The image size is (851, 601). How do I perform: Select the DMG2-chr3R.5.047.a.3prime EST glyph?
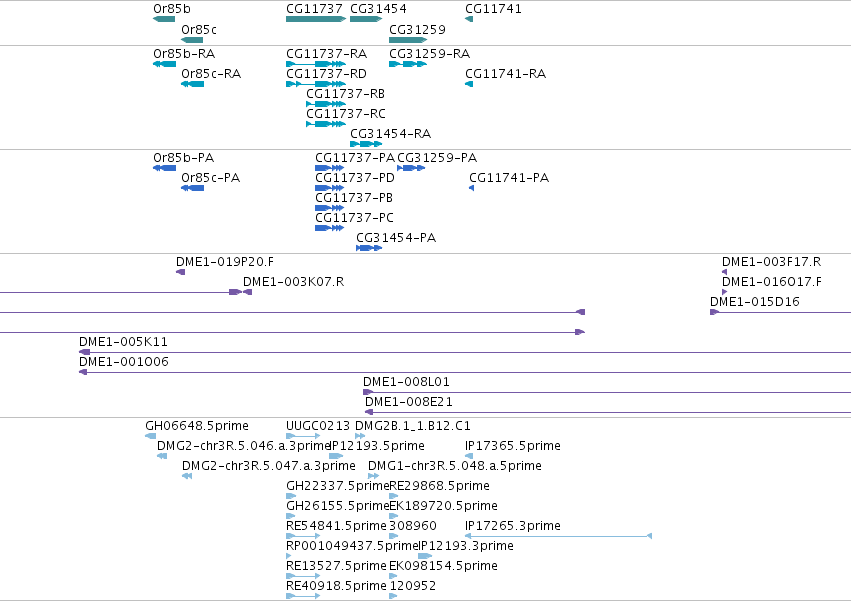click(x=187, y=477)
